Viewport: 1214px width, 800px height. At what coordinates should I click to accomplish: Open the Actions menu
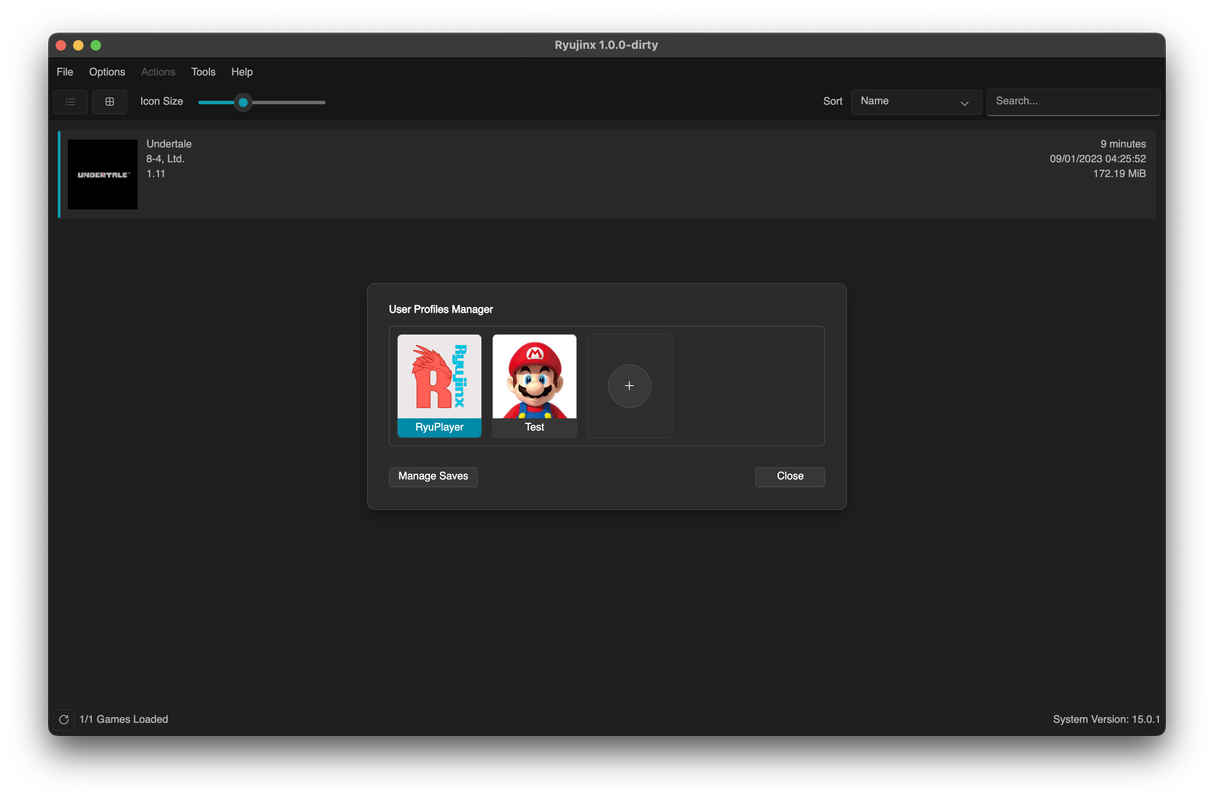pos(158,72)
